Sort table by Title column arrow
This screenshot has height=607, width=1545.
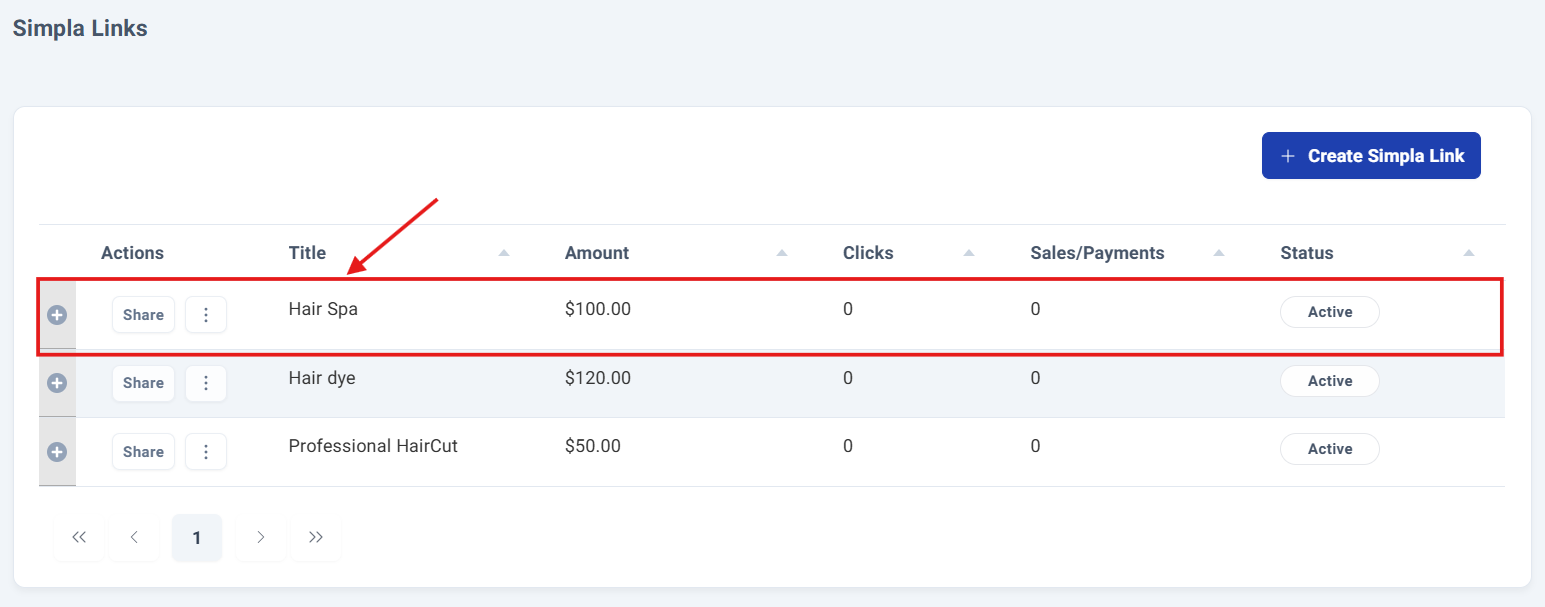(x=504, y=253)
